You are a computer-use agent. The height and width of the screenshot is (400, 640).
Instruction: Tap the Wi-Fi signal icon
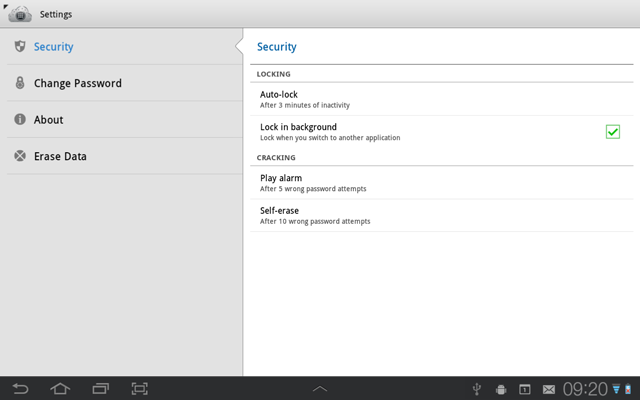pyautogui.click(x=616, y=389)
